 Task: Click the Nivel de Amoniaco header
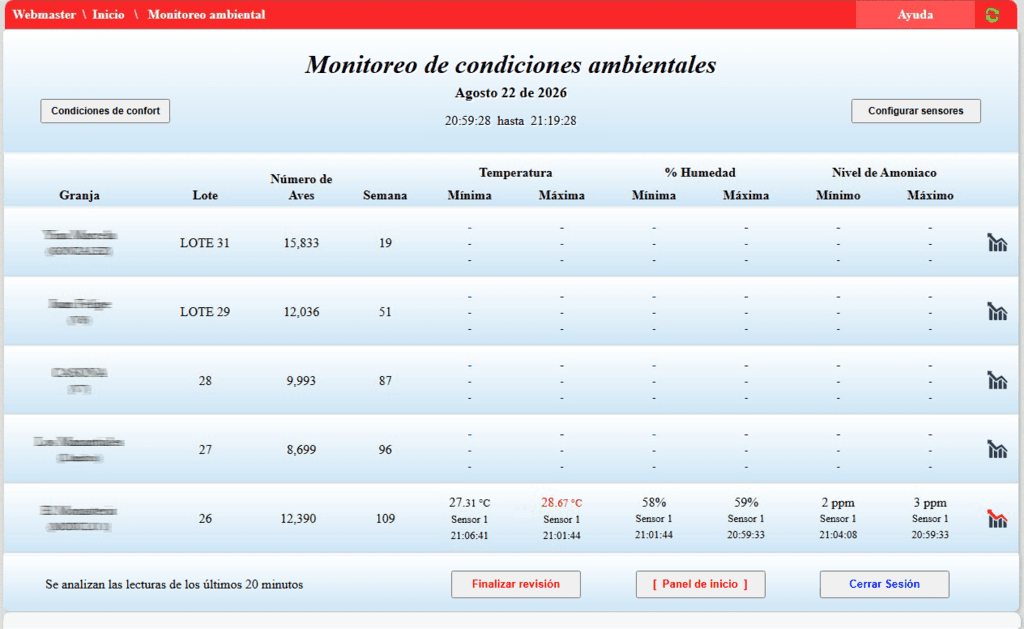tap(884, 172)
